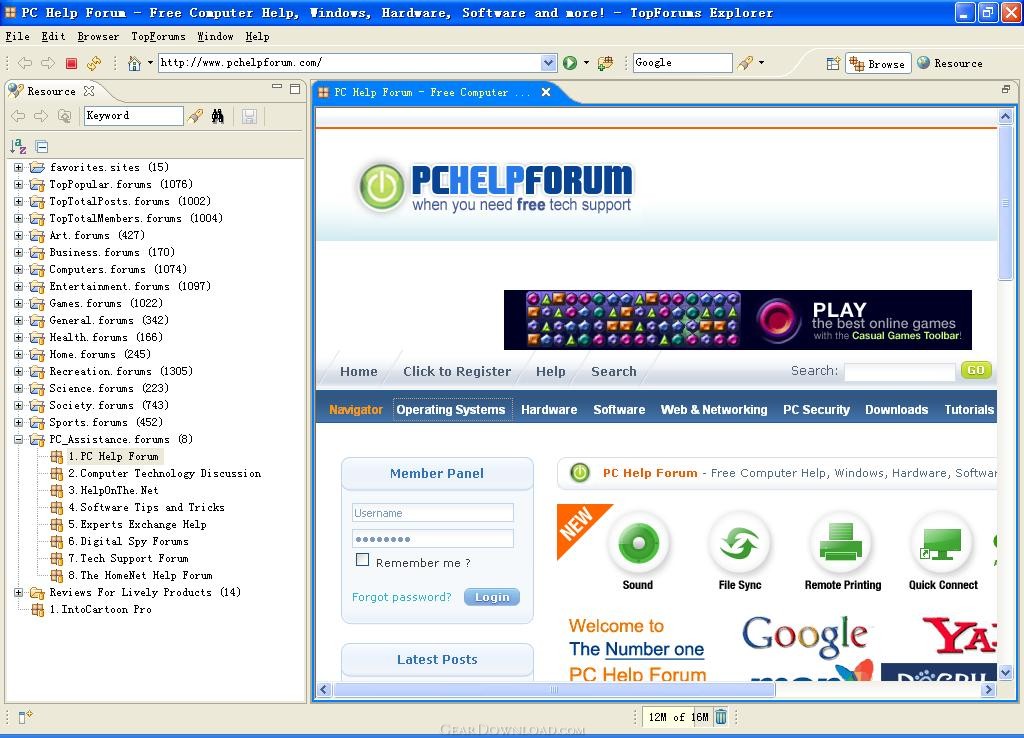The image size is (1024, 738).
Task: Click the Keyword search field
Action: click(x=133, y=116)
